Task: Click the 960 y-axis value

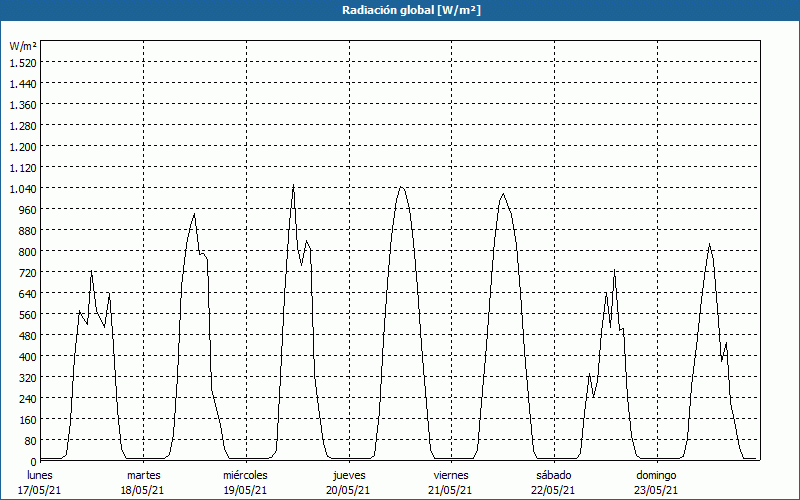Action: pyautogui.click(x=27, y=210)
